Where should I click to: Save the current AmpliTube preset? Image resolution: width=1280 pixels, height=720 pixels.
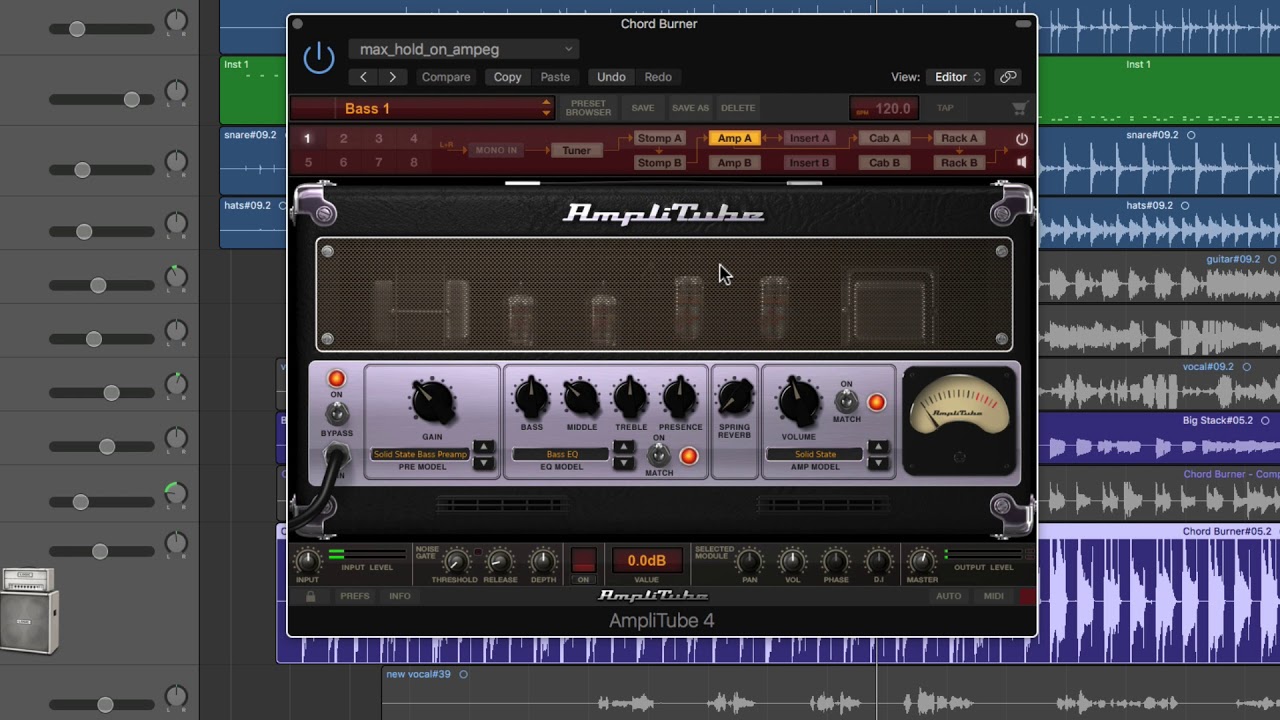tap(643, 108)
